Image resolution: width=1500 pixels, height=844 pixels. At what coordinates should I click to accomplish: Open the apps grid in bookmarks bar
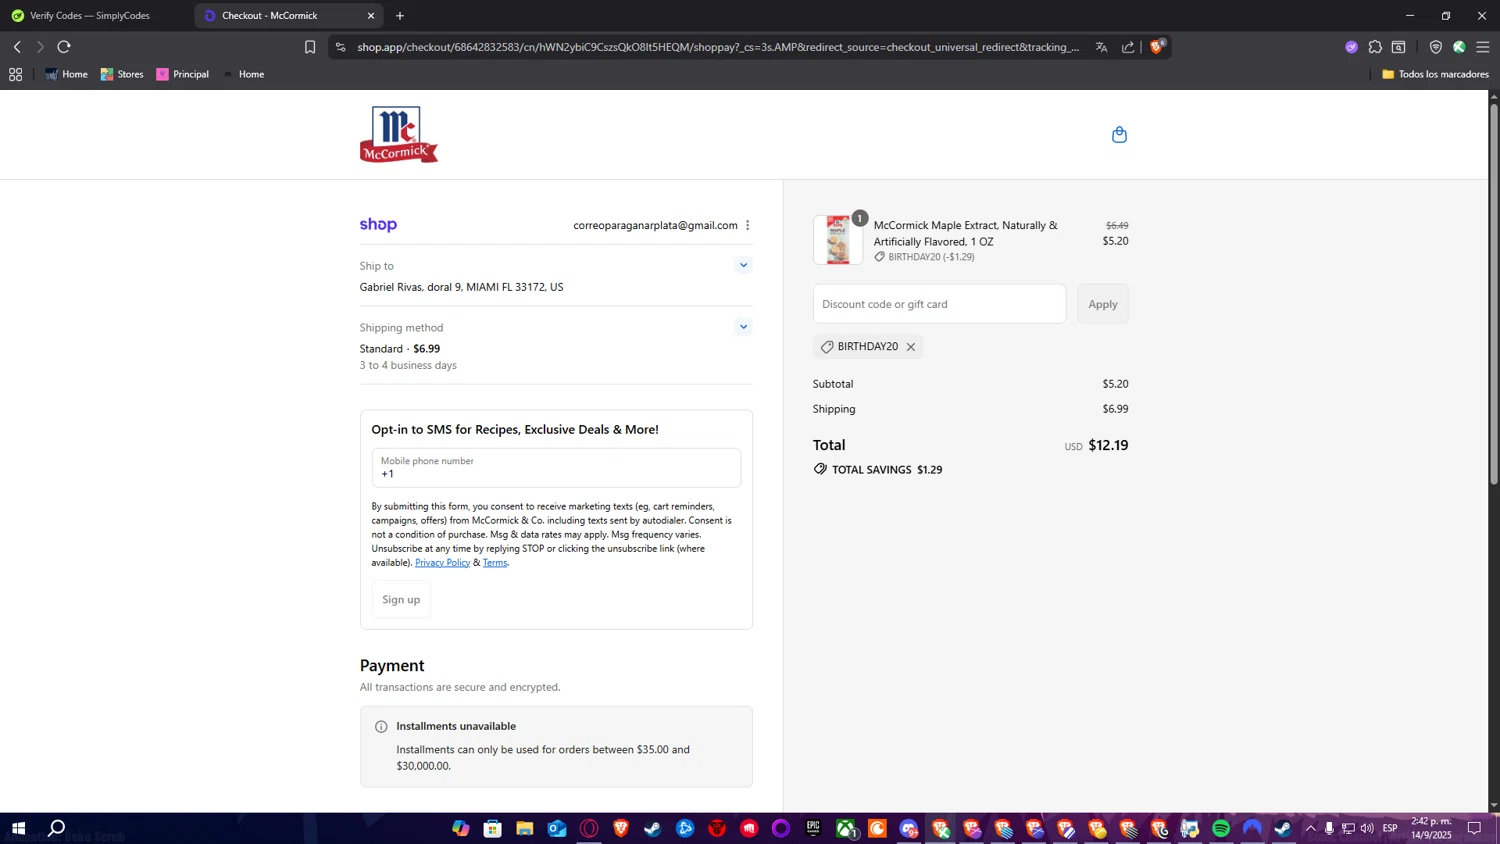click(15, 74)
